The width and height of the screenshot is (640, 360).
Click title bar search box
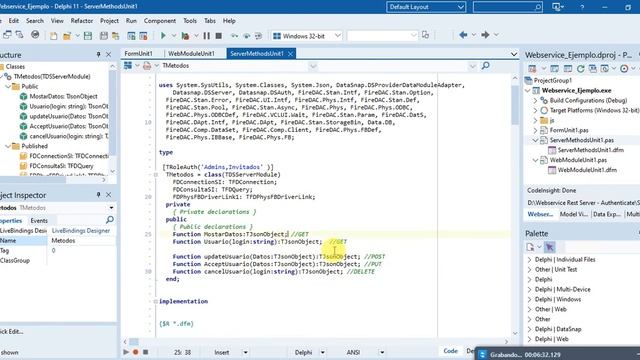click(x=508, y=7)
